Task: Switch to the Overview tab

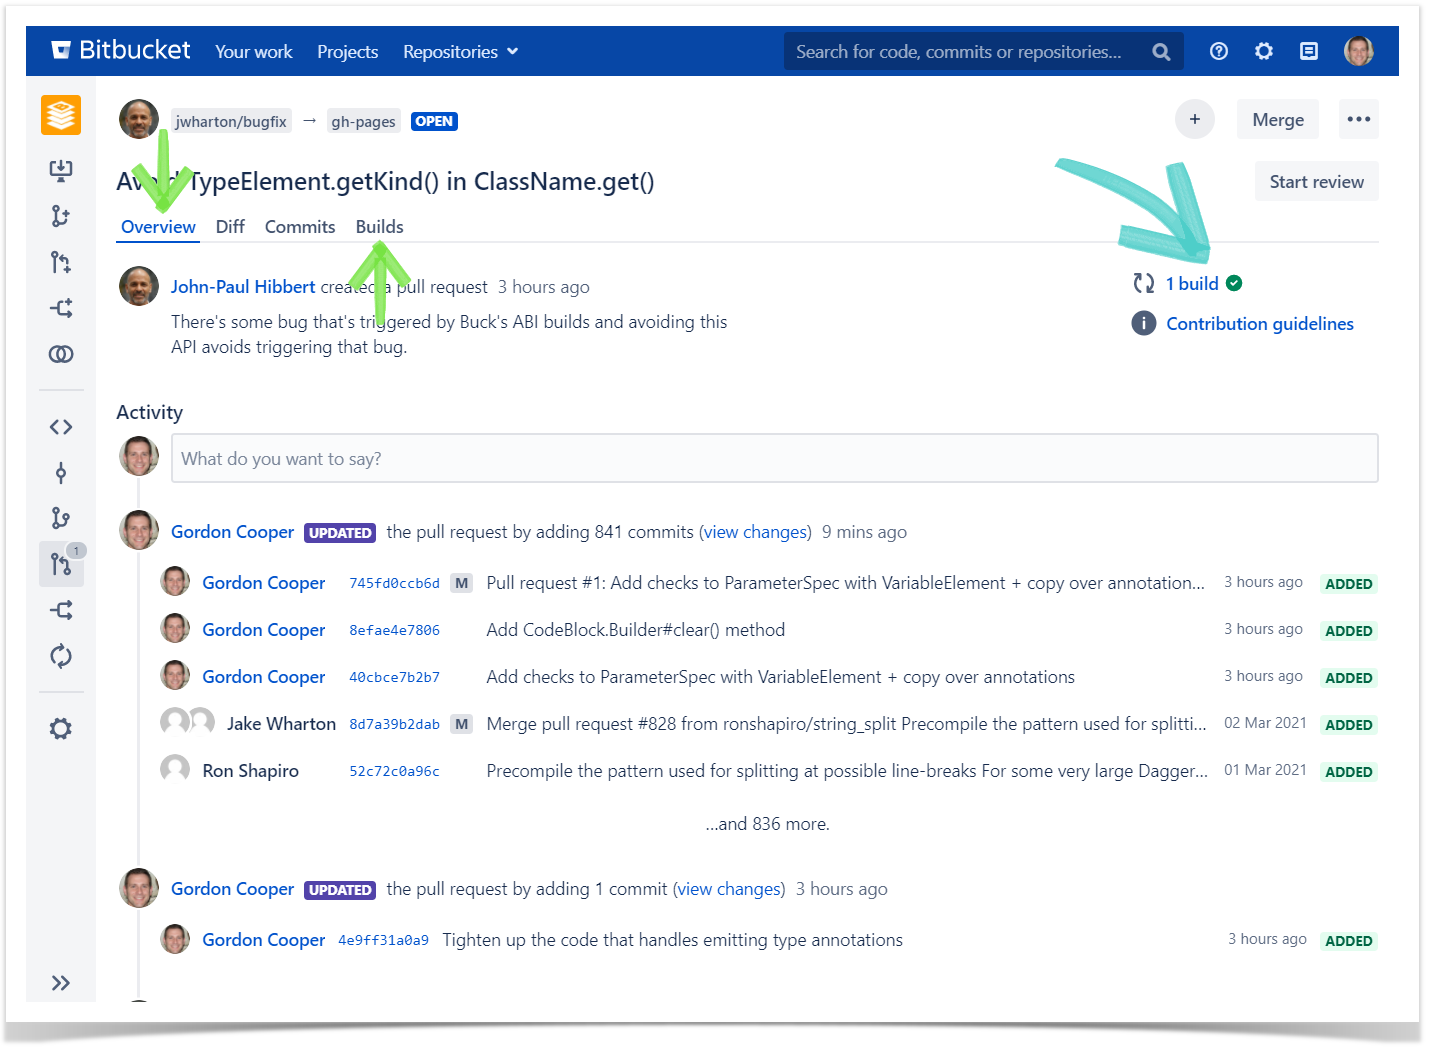Action: [x=158, y=227]
